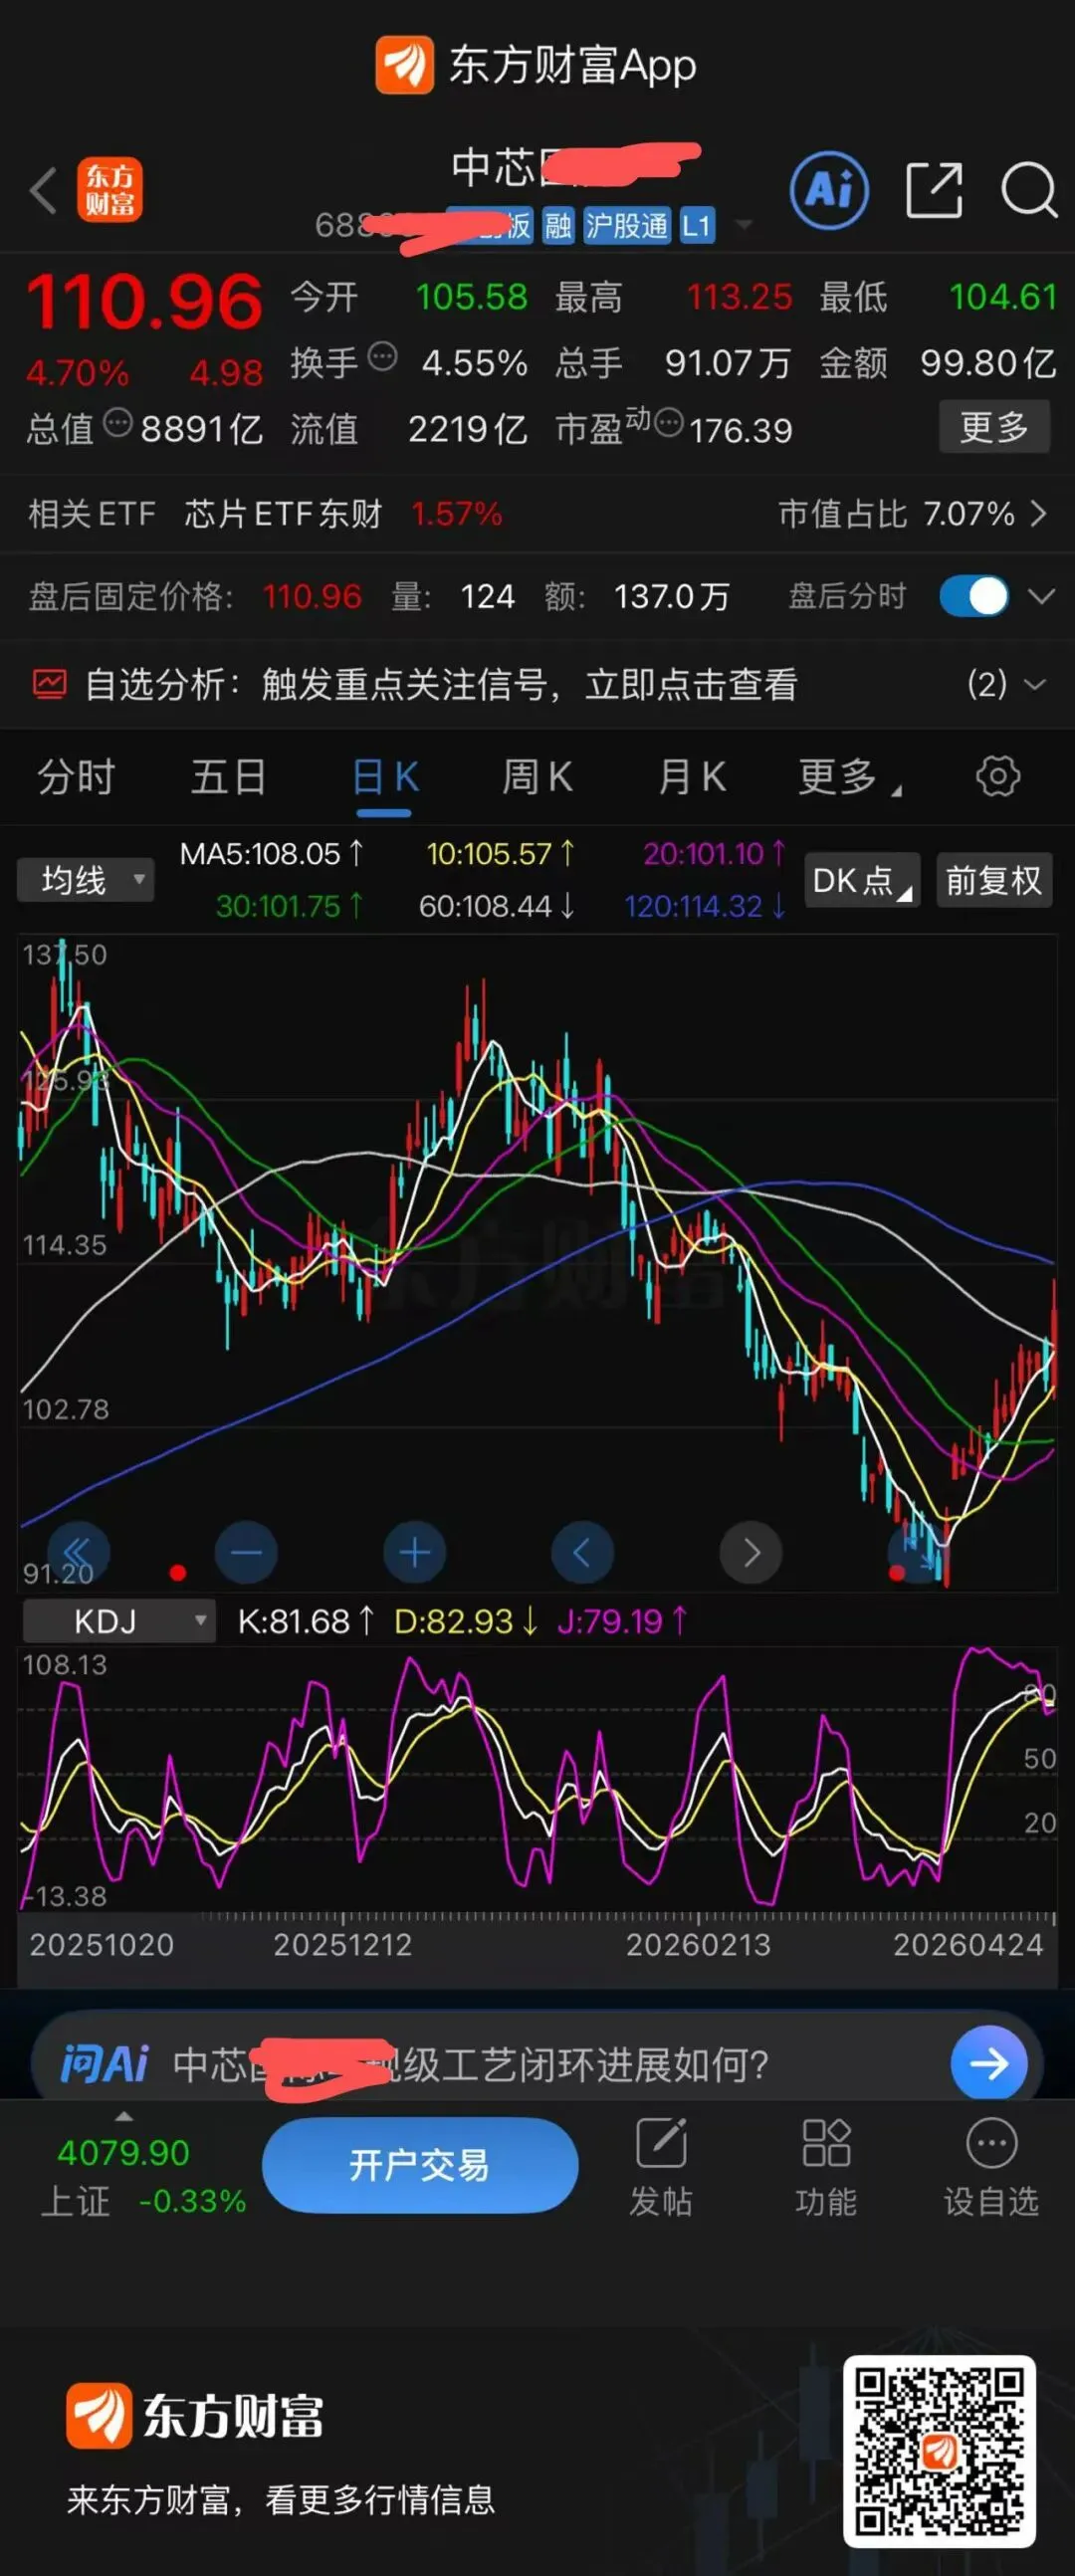The height and width of the screenshot is (2576, 1075).
Task: Zoom in chart with plus button
Action: click(x=414, y=1553)
